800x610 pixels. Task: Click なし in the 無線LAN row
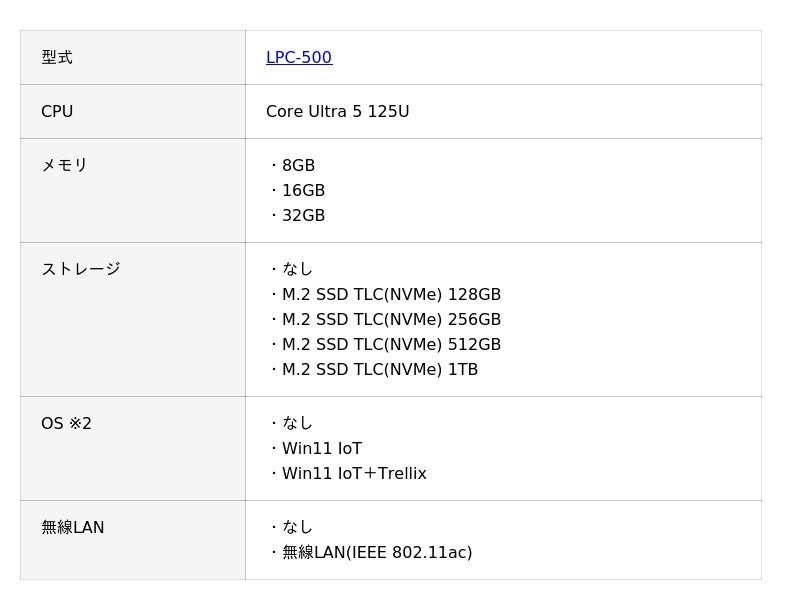click(297, 527)
